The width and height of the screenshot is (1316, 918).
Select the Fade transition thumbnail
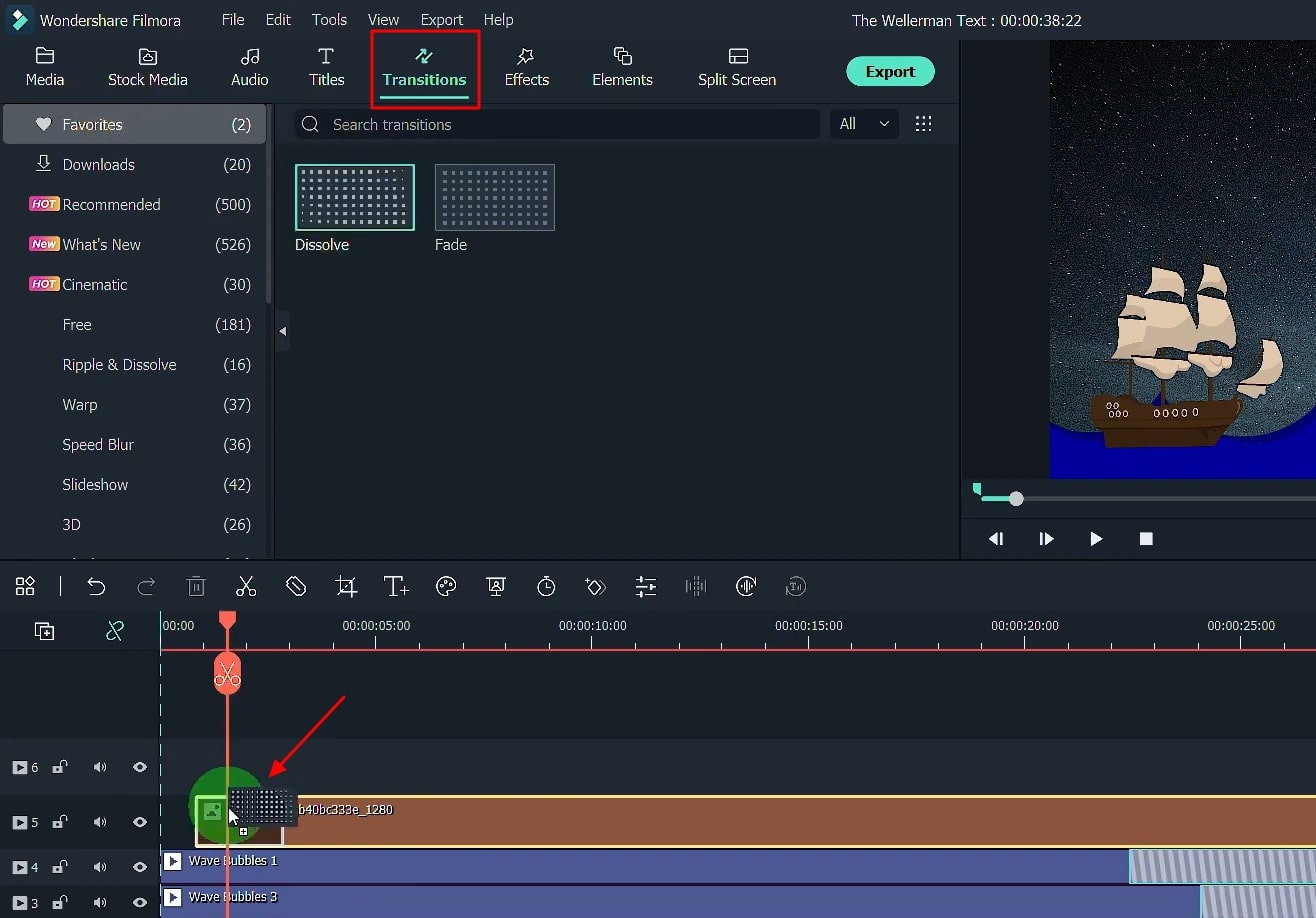click(494, 197)
